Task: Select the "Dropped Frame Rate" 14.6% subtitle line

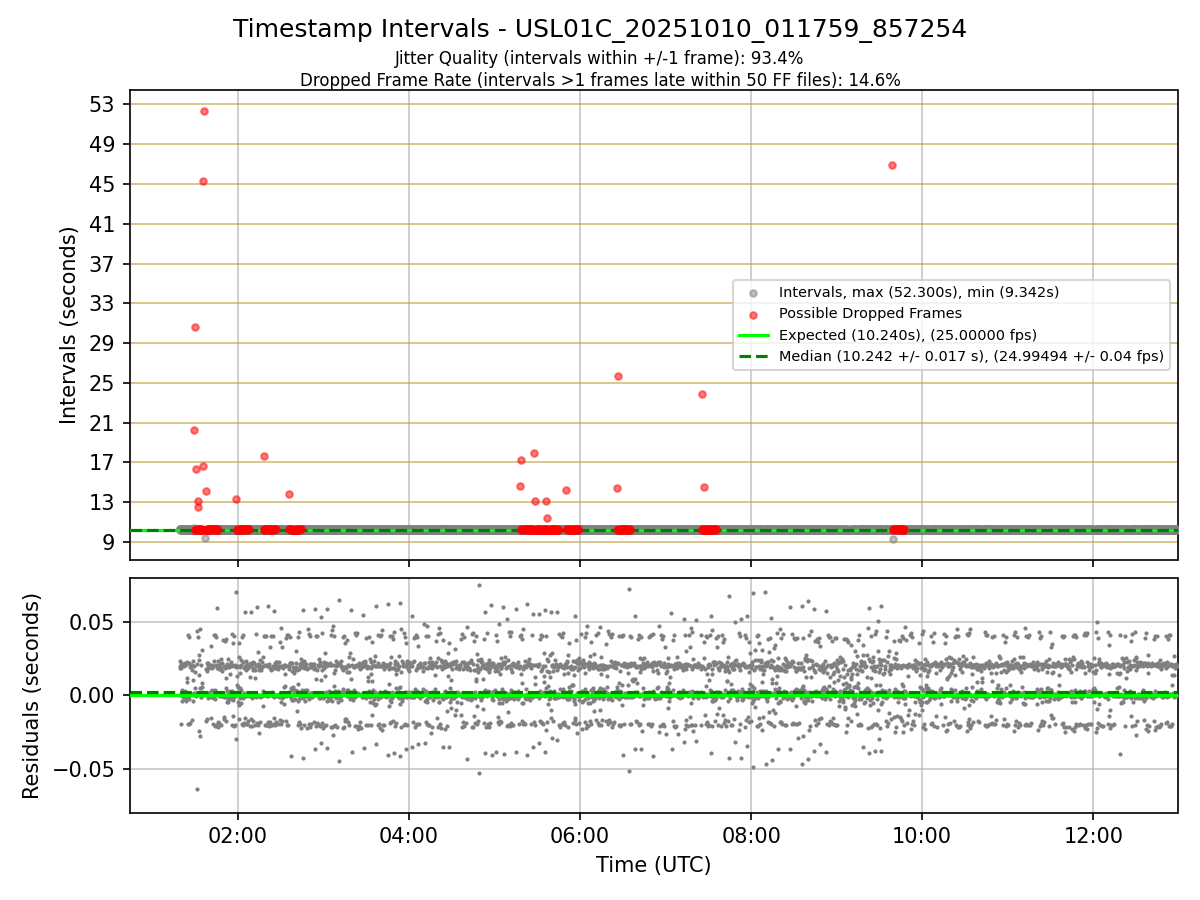Action: click(x=600, y=80)
